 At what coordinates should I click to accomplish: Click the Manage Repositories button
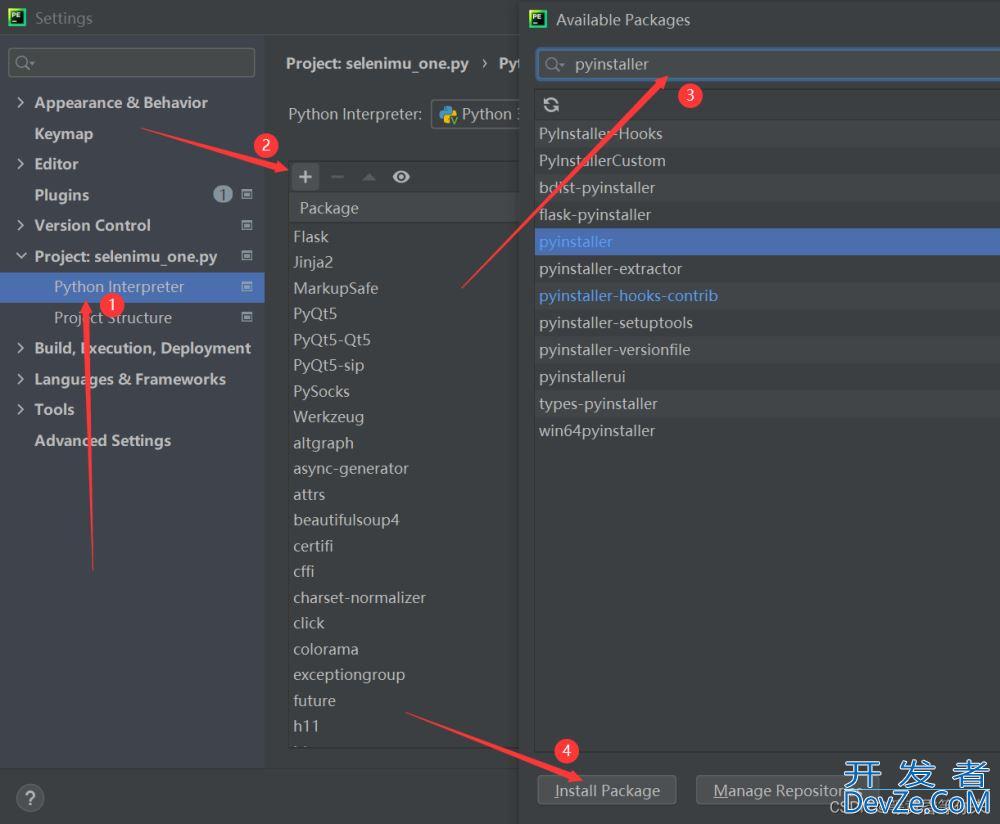click(786, 790)
